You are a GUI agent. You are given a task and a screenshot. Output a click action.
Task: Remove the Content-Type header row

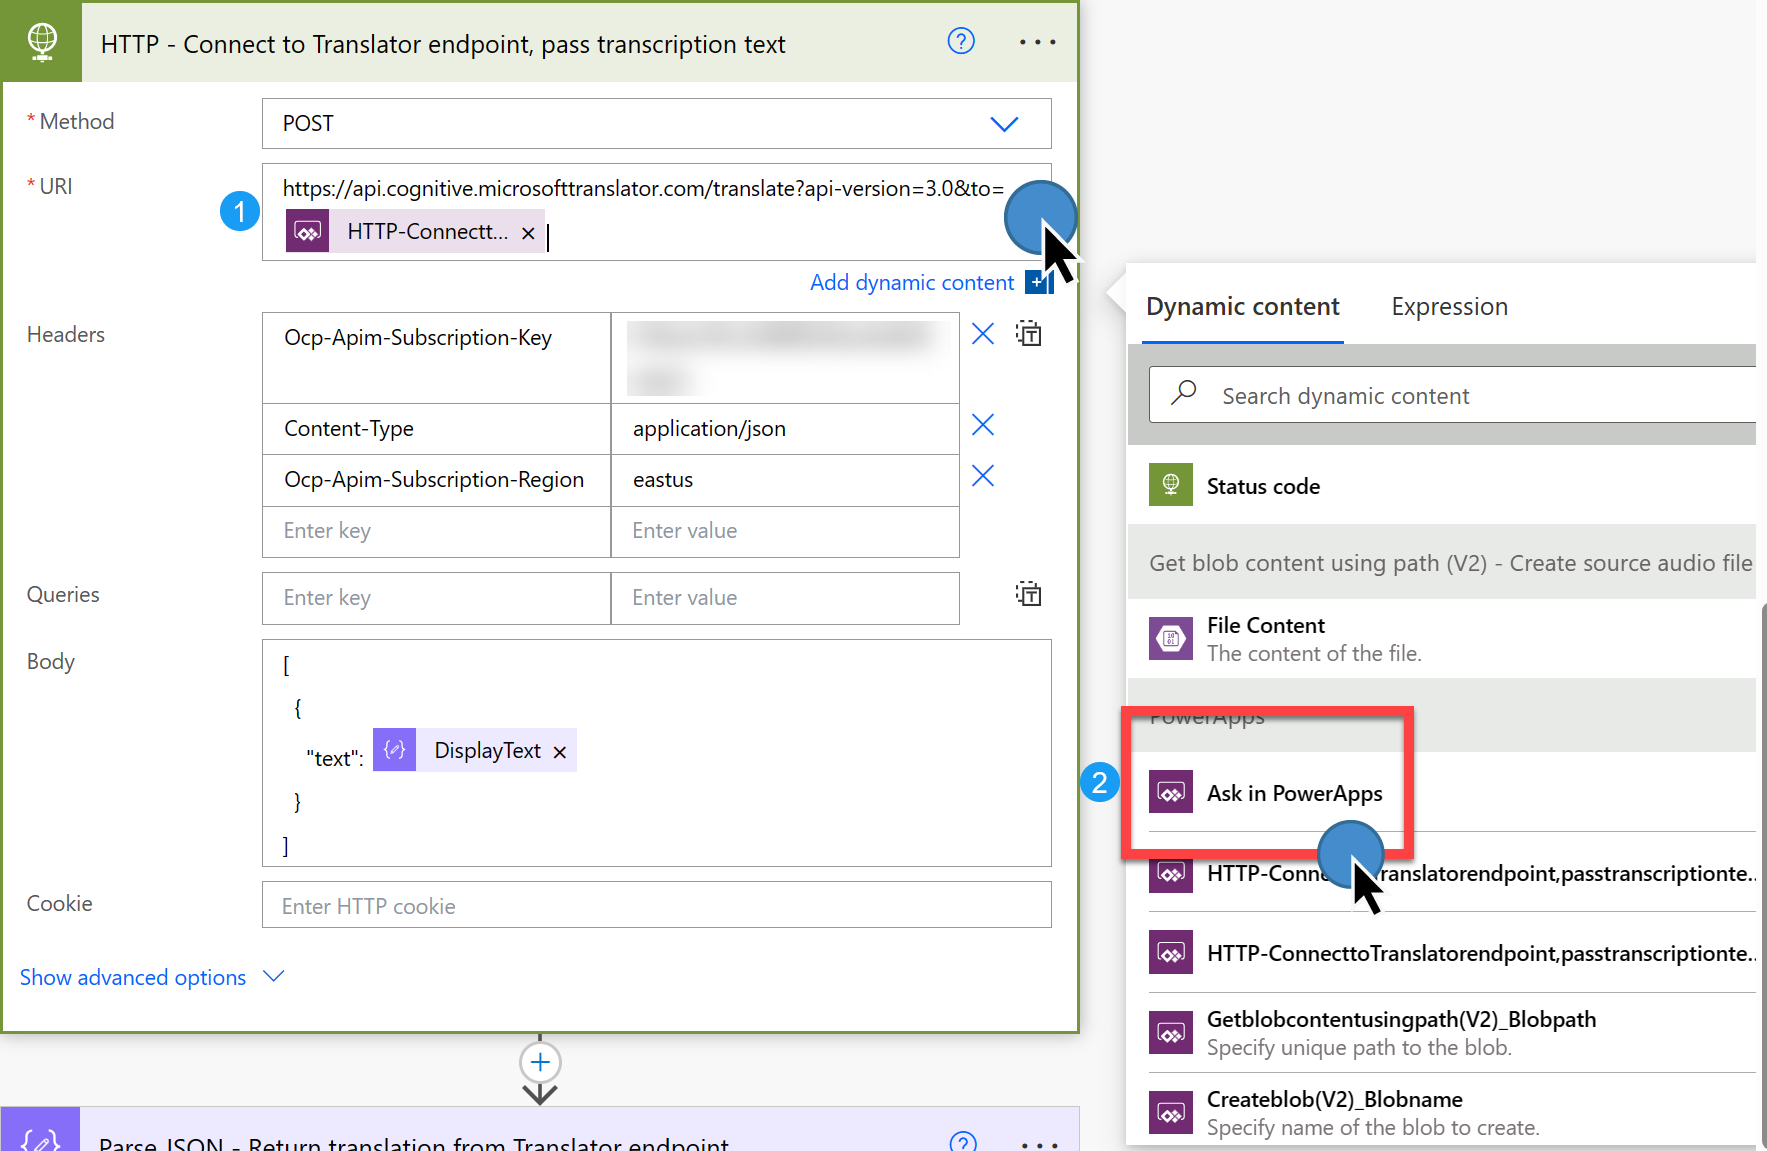[x=982, y=425]
